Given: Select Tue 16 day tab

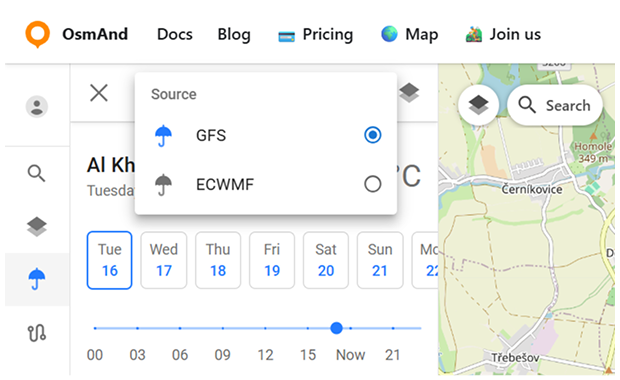Looking at the screenshot, I should pyautogui.click(x=110, y=260).
